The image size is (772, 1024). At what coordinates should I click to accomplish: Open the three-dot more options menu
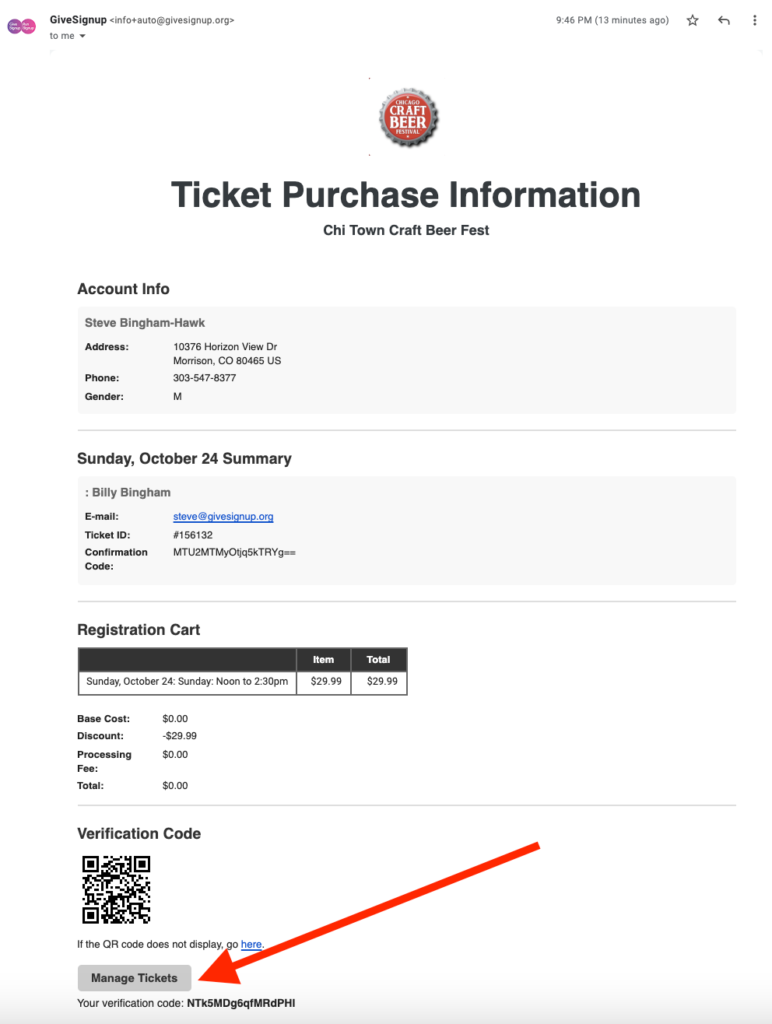754,20
